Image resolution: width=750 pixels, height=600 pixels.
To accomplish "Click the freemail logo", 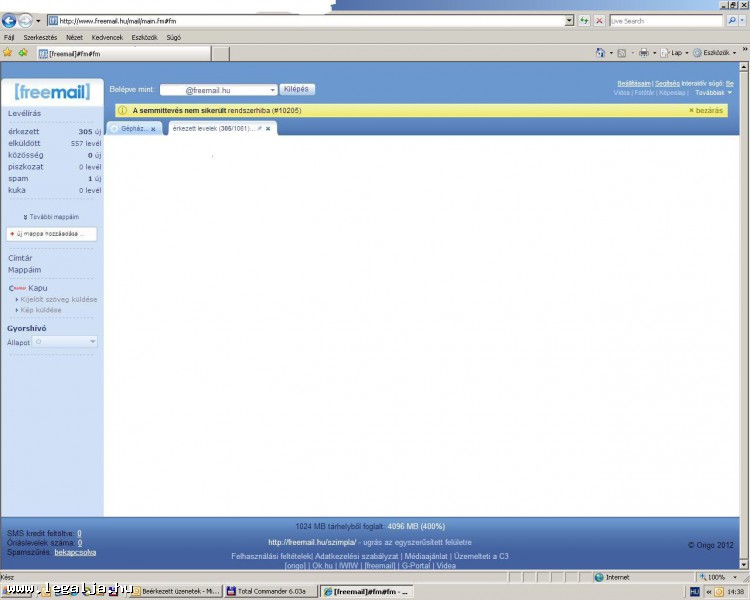I will pyautogui.click(x=51, y=92).
